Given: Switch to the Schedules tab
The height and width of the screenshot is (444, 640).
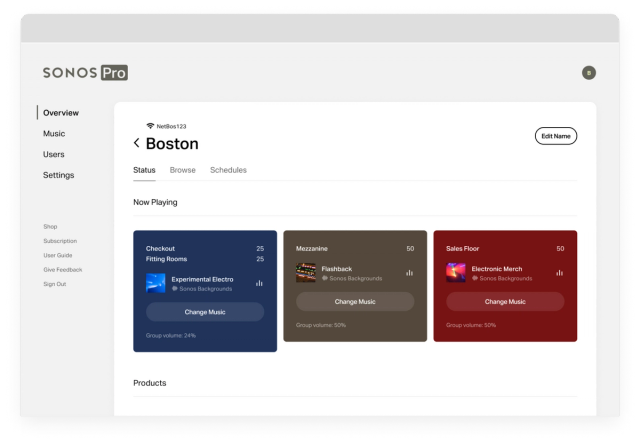Looking at the screenshot, I should click(x=228, y=170).
